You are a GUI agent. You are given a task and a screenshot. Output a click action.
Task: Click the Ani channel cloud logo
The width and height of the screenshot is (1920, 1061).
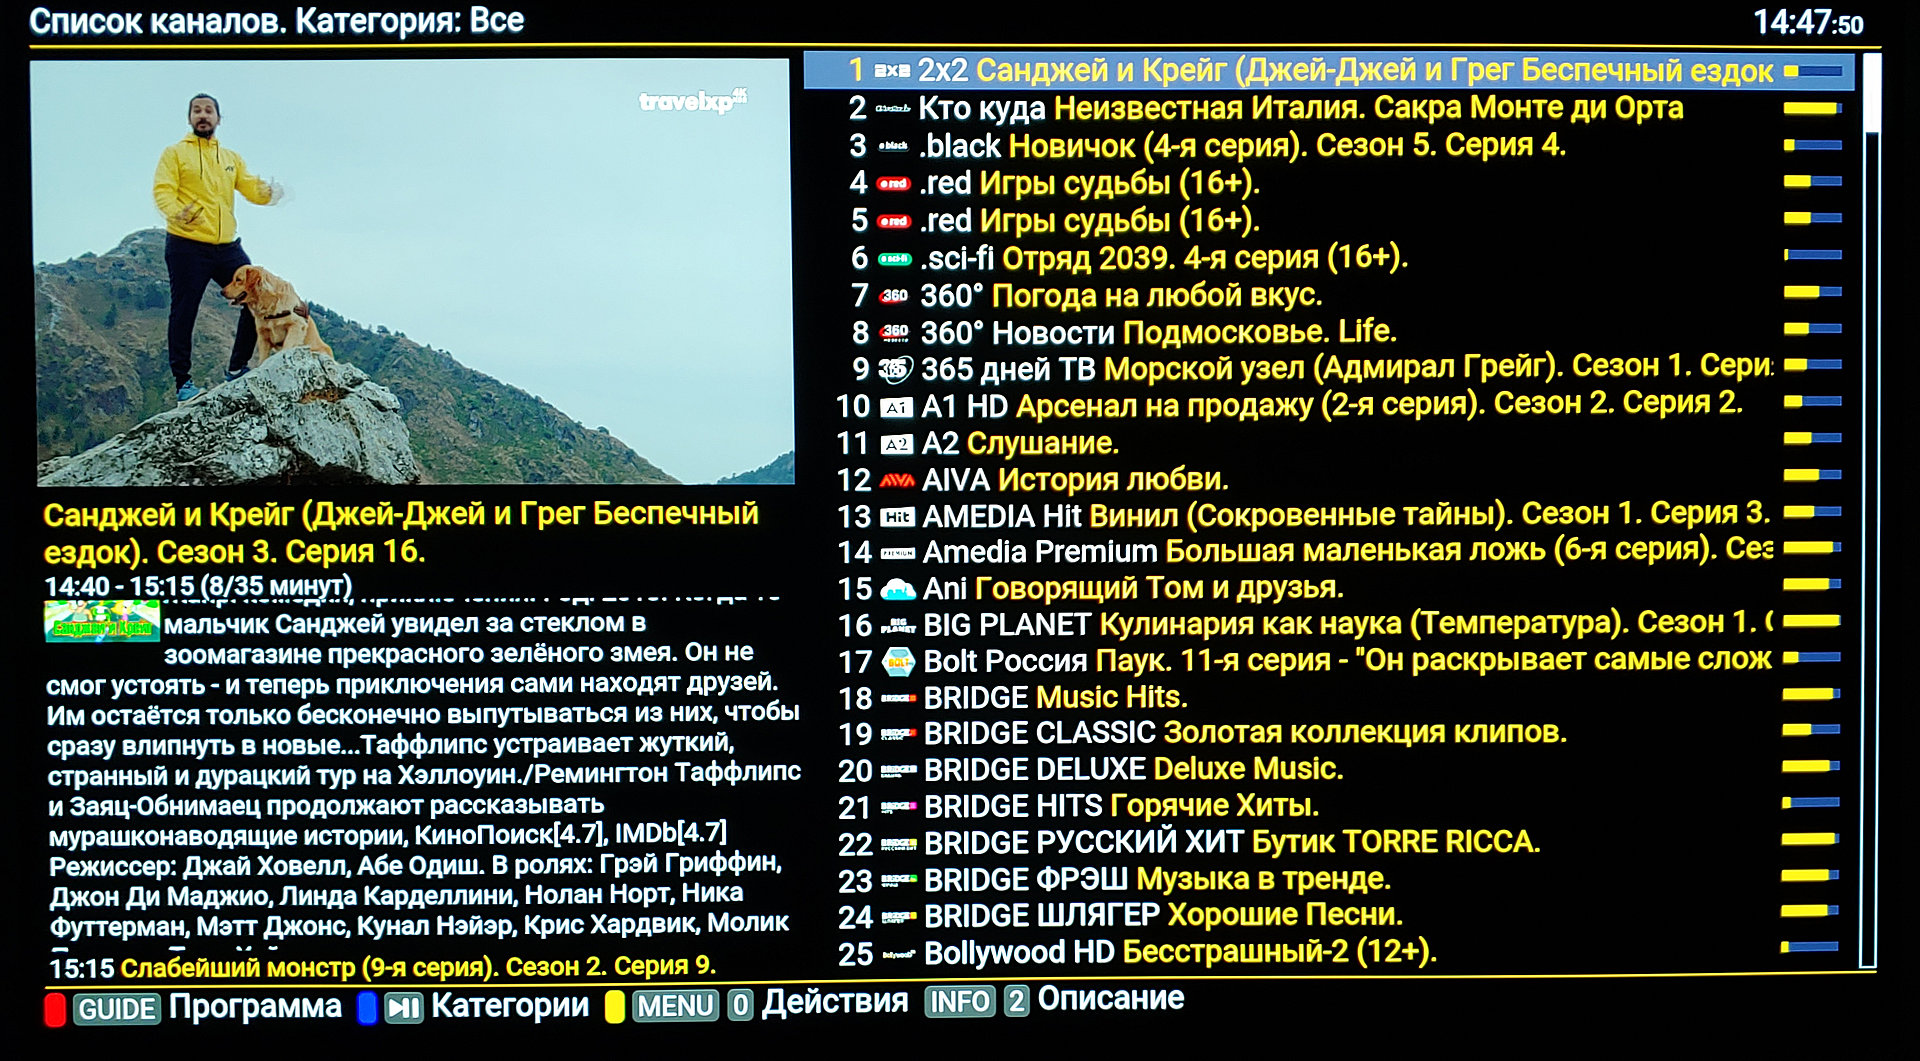(x=898, y=590)
